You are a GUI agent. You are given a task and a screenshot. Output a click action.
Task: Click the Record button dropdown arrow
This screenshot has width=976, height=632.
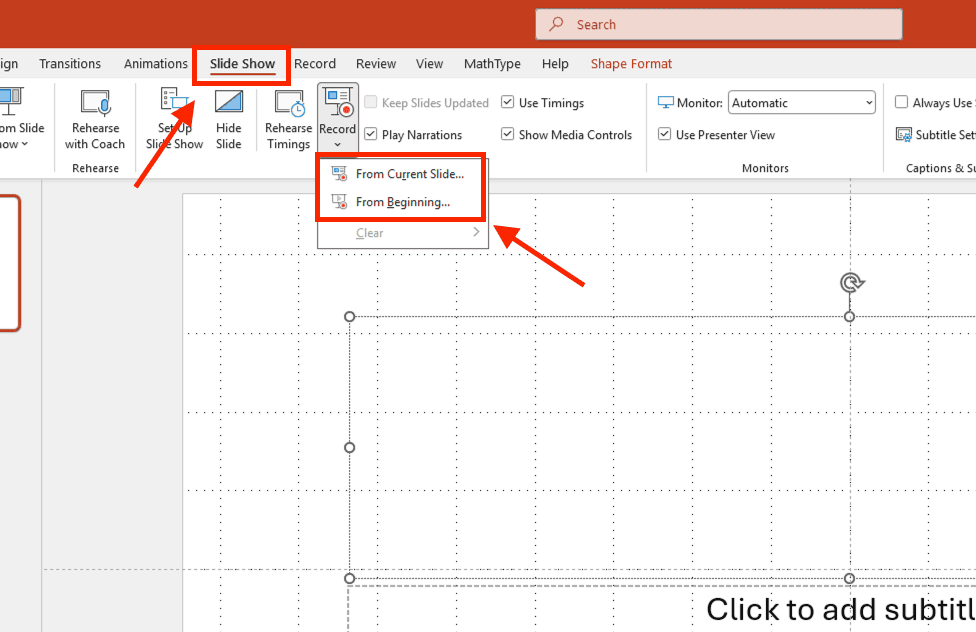click(x=337, y=144)
